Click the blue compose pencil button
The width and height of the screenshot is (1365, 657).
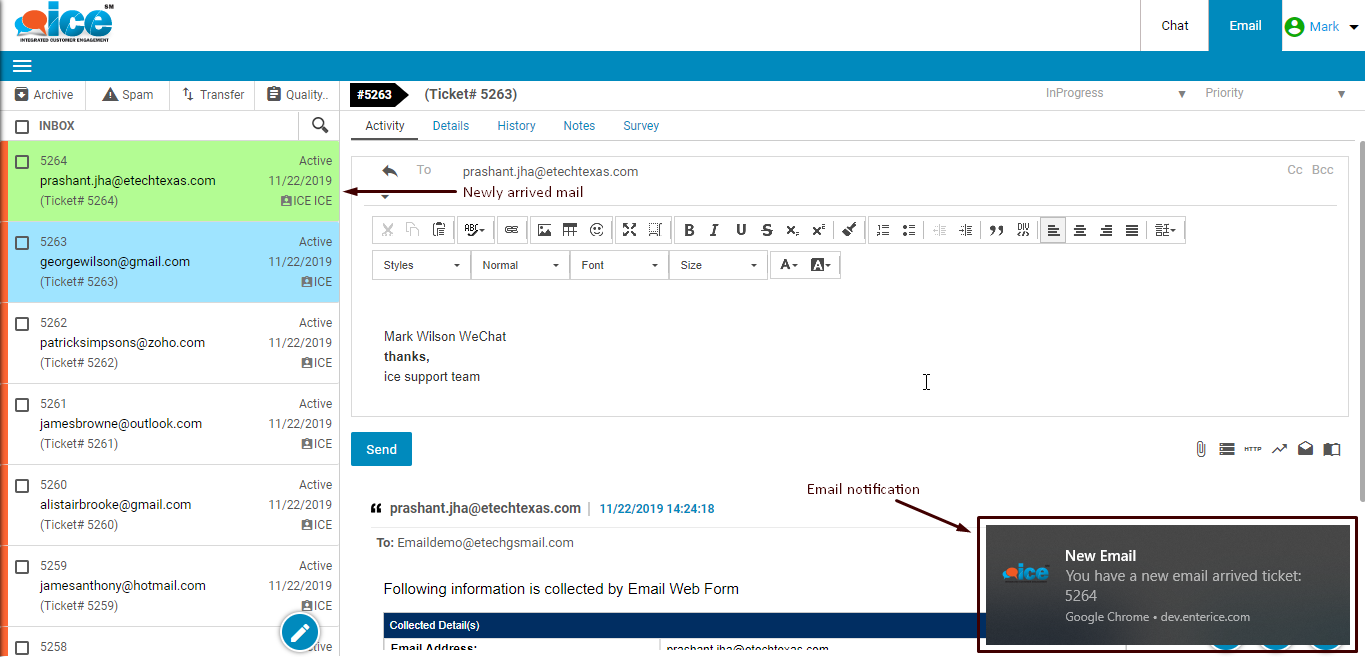coord(300,632)
